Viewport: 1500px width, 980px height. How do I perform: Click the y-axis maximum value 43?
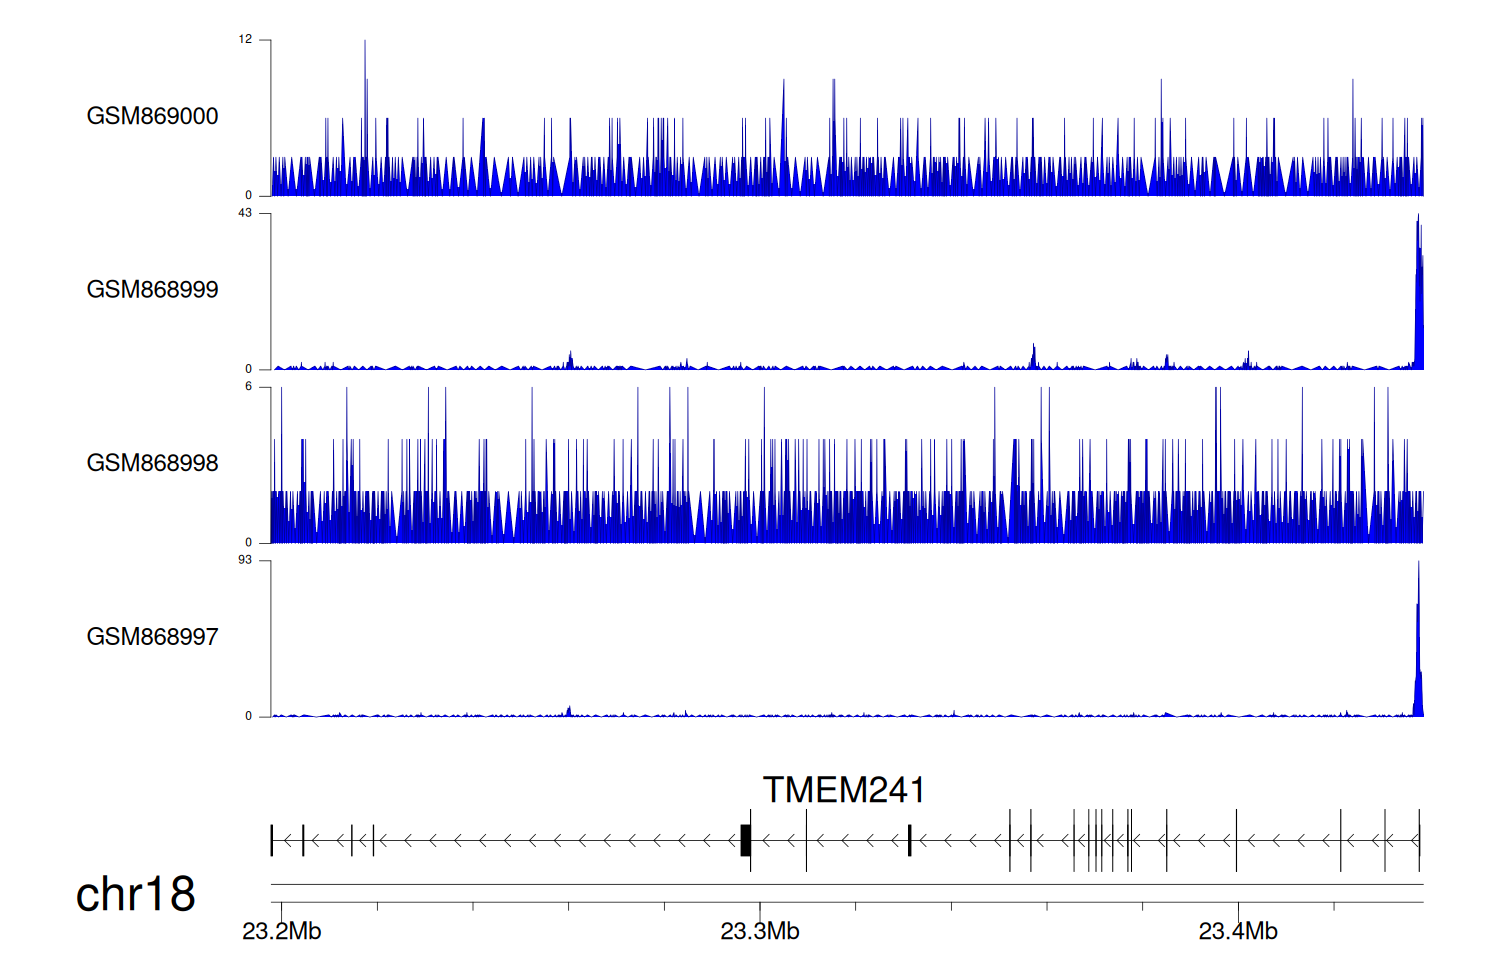pyautogui.click(x=245, y=213)
